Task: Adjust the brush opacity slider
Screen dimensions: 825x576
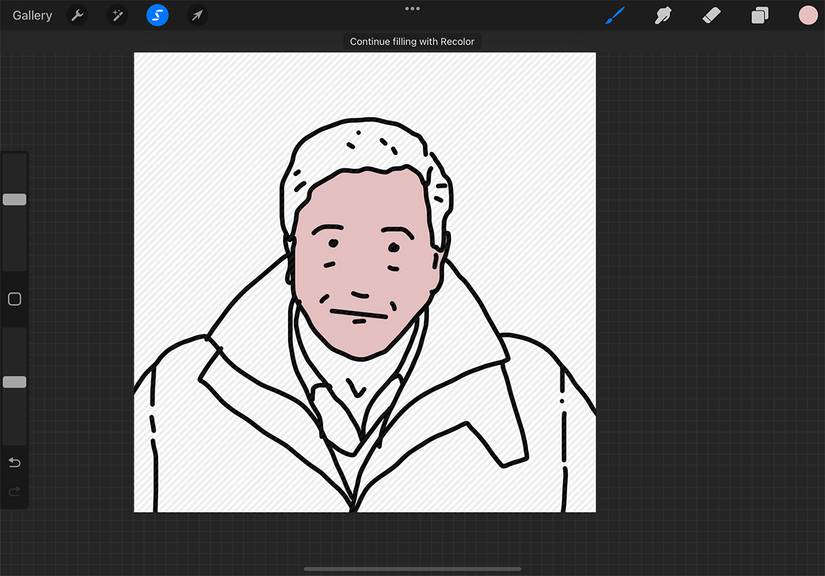Action: pyautogui.click(x=14, y=381)
